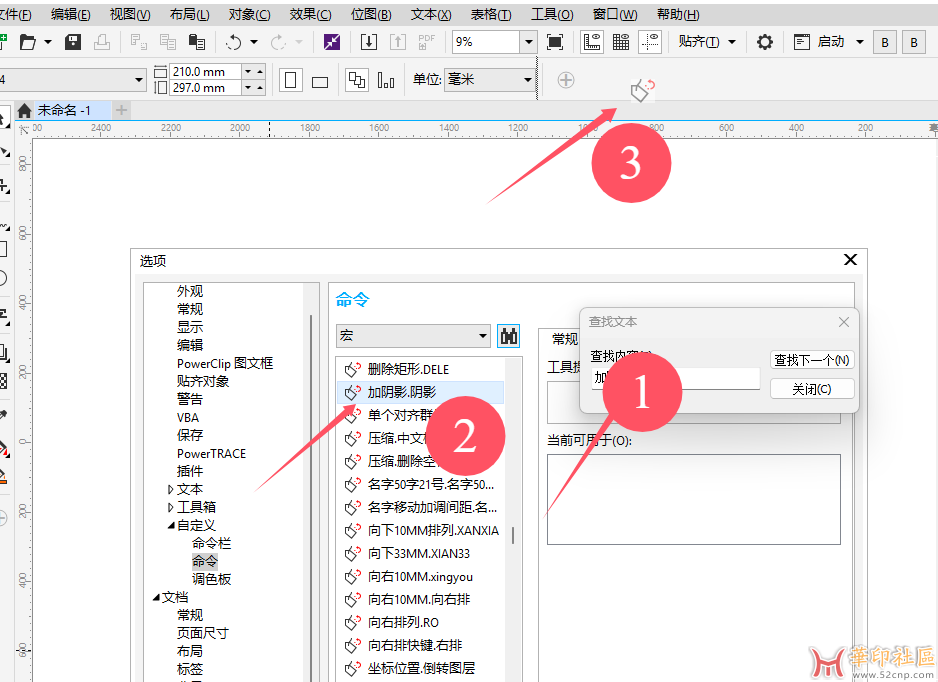Expand the 工具箱 tree node
Viewport: 938px width, 682px height.
(x=170, y=507)
